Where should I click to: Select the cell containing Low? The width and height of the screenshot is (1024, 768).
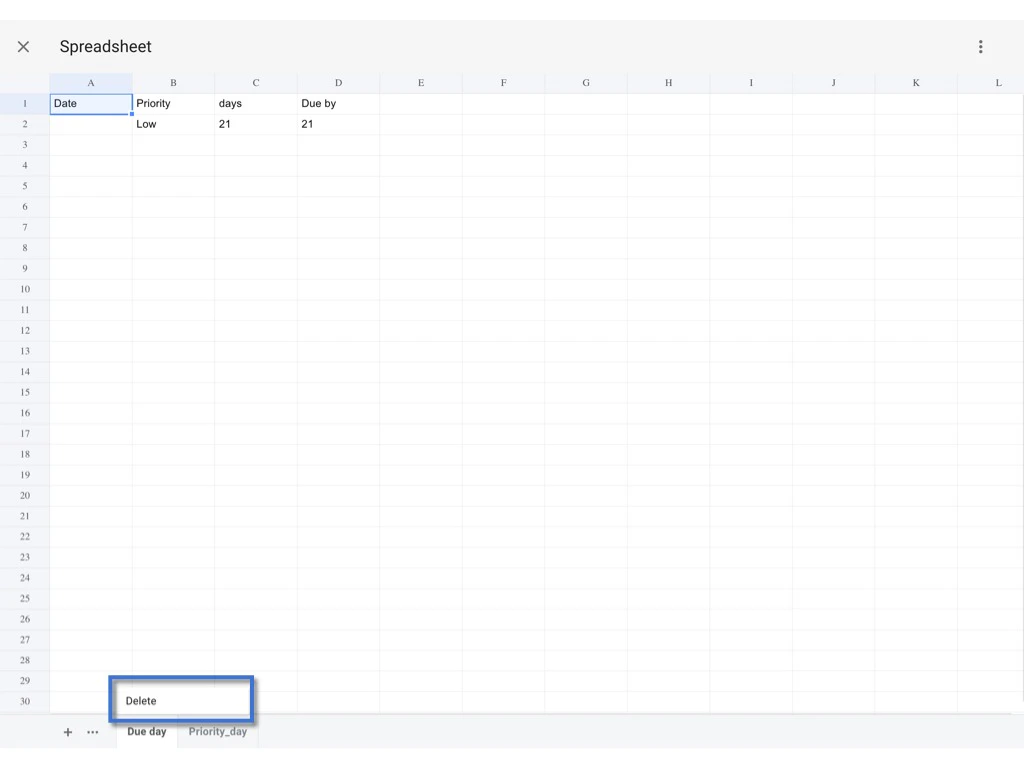172,124
